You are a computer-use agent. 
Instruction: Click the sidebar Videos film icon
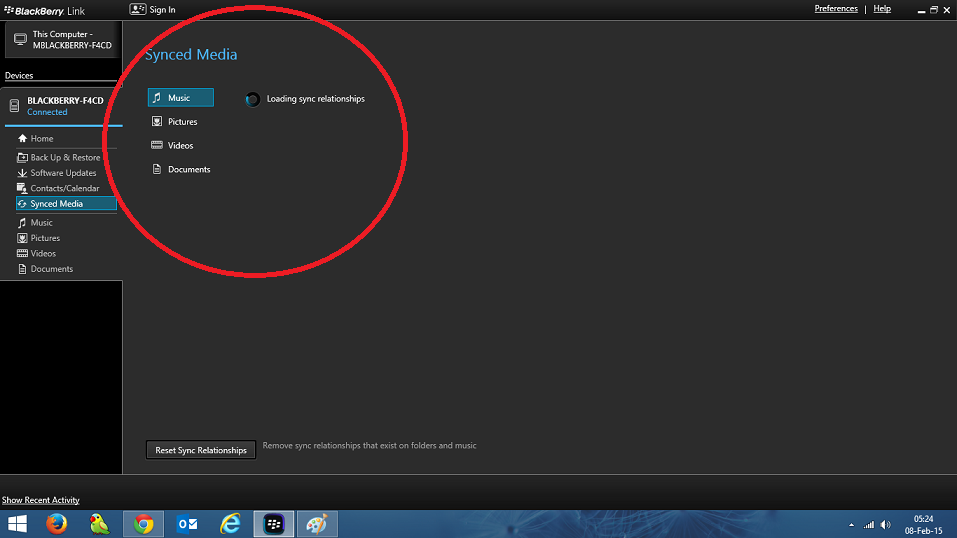point(22,253)
